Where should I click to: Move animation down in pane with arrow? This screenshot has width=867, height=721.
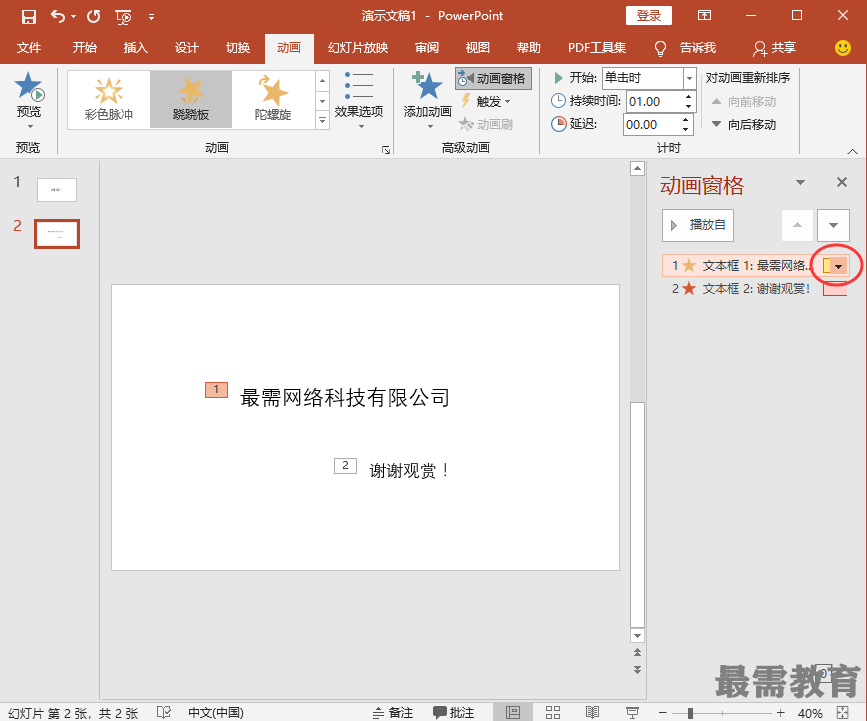pos(833,225)
